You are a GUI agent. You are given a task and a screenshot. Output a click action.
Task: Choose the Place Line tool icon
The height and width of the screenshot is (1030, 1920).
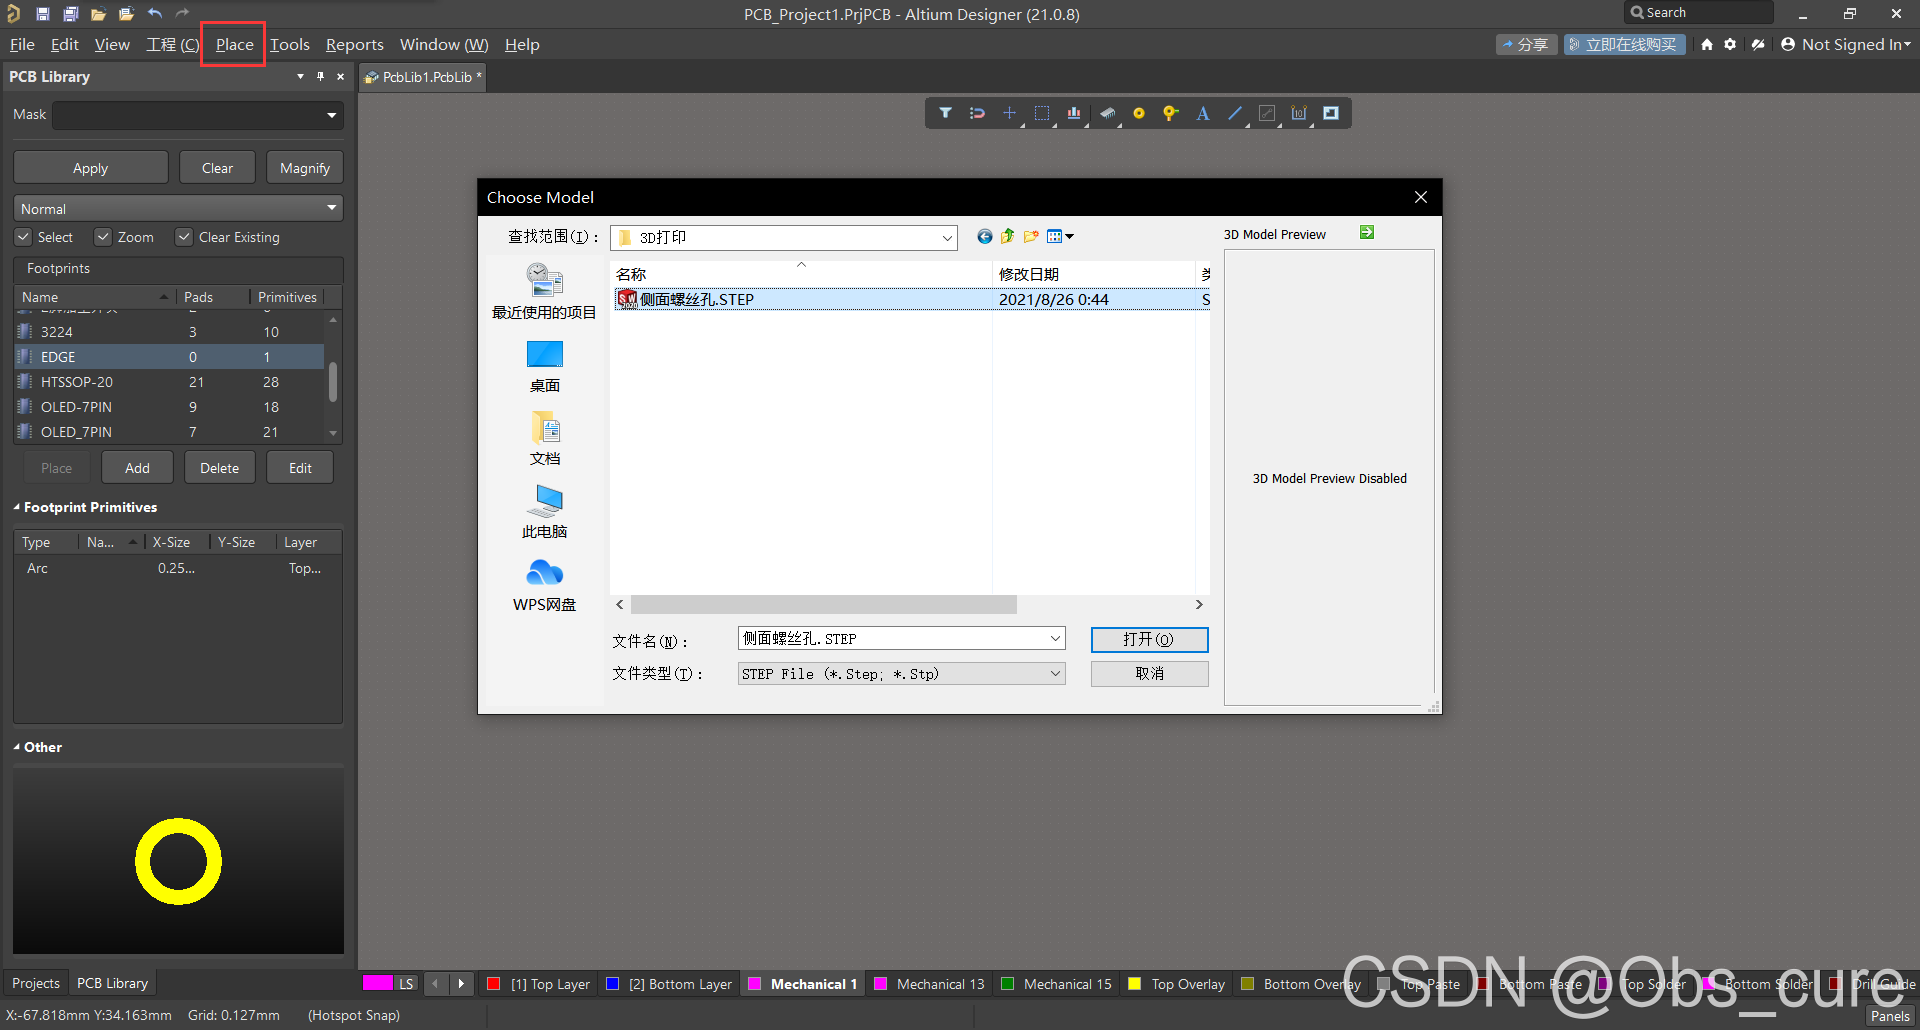click(1235, 113)
